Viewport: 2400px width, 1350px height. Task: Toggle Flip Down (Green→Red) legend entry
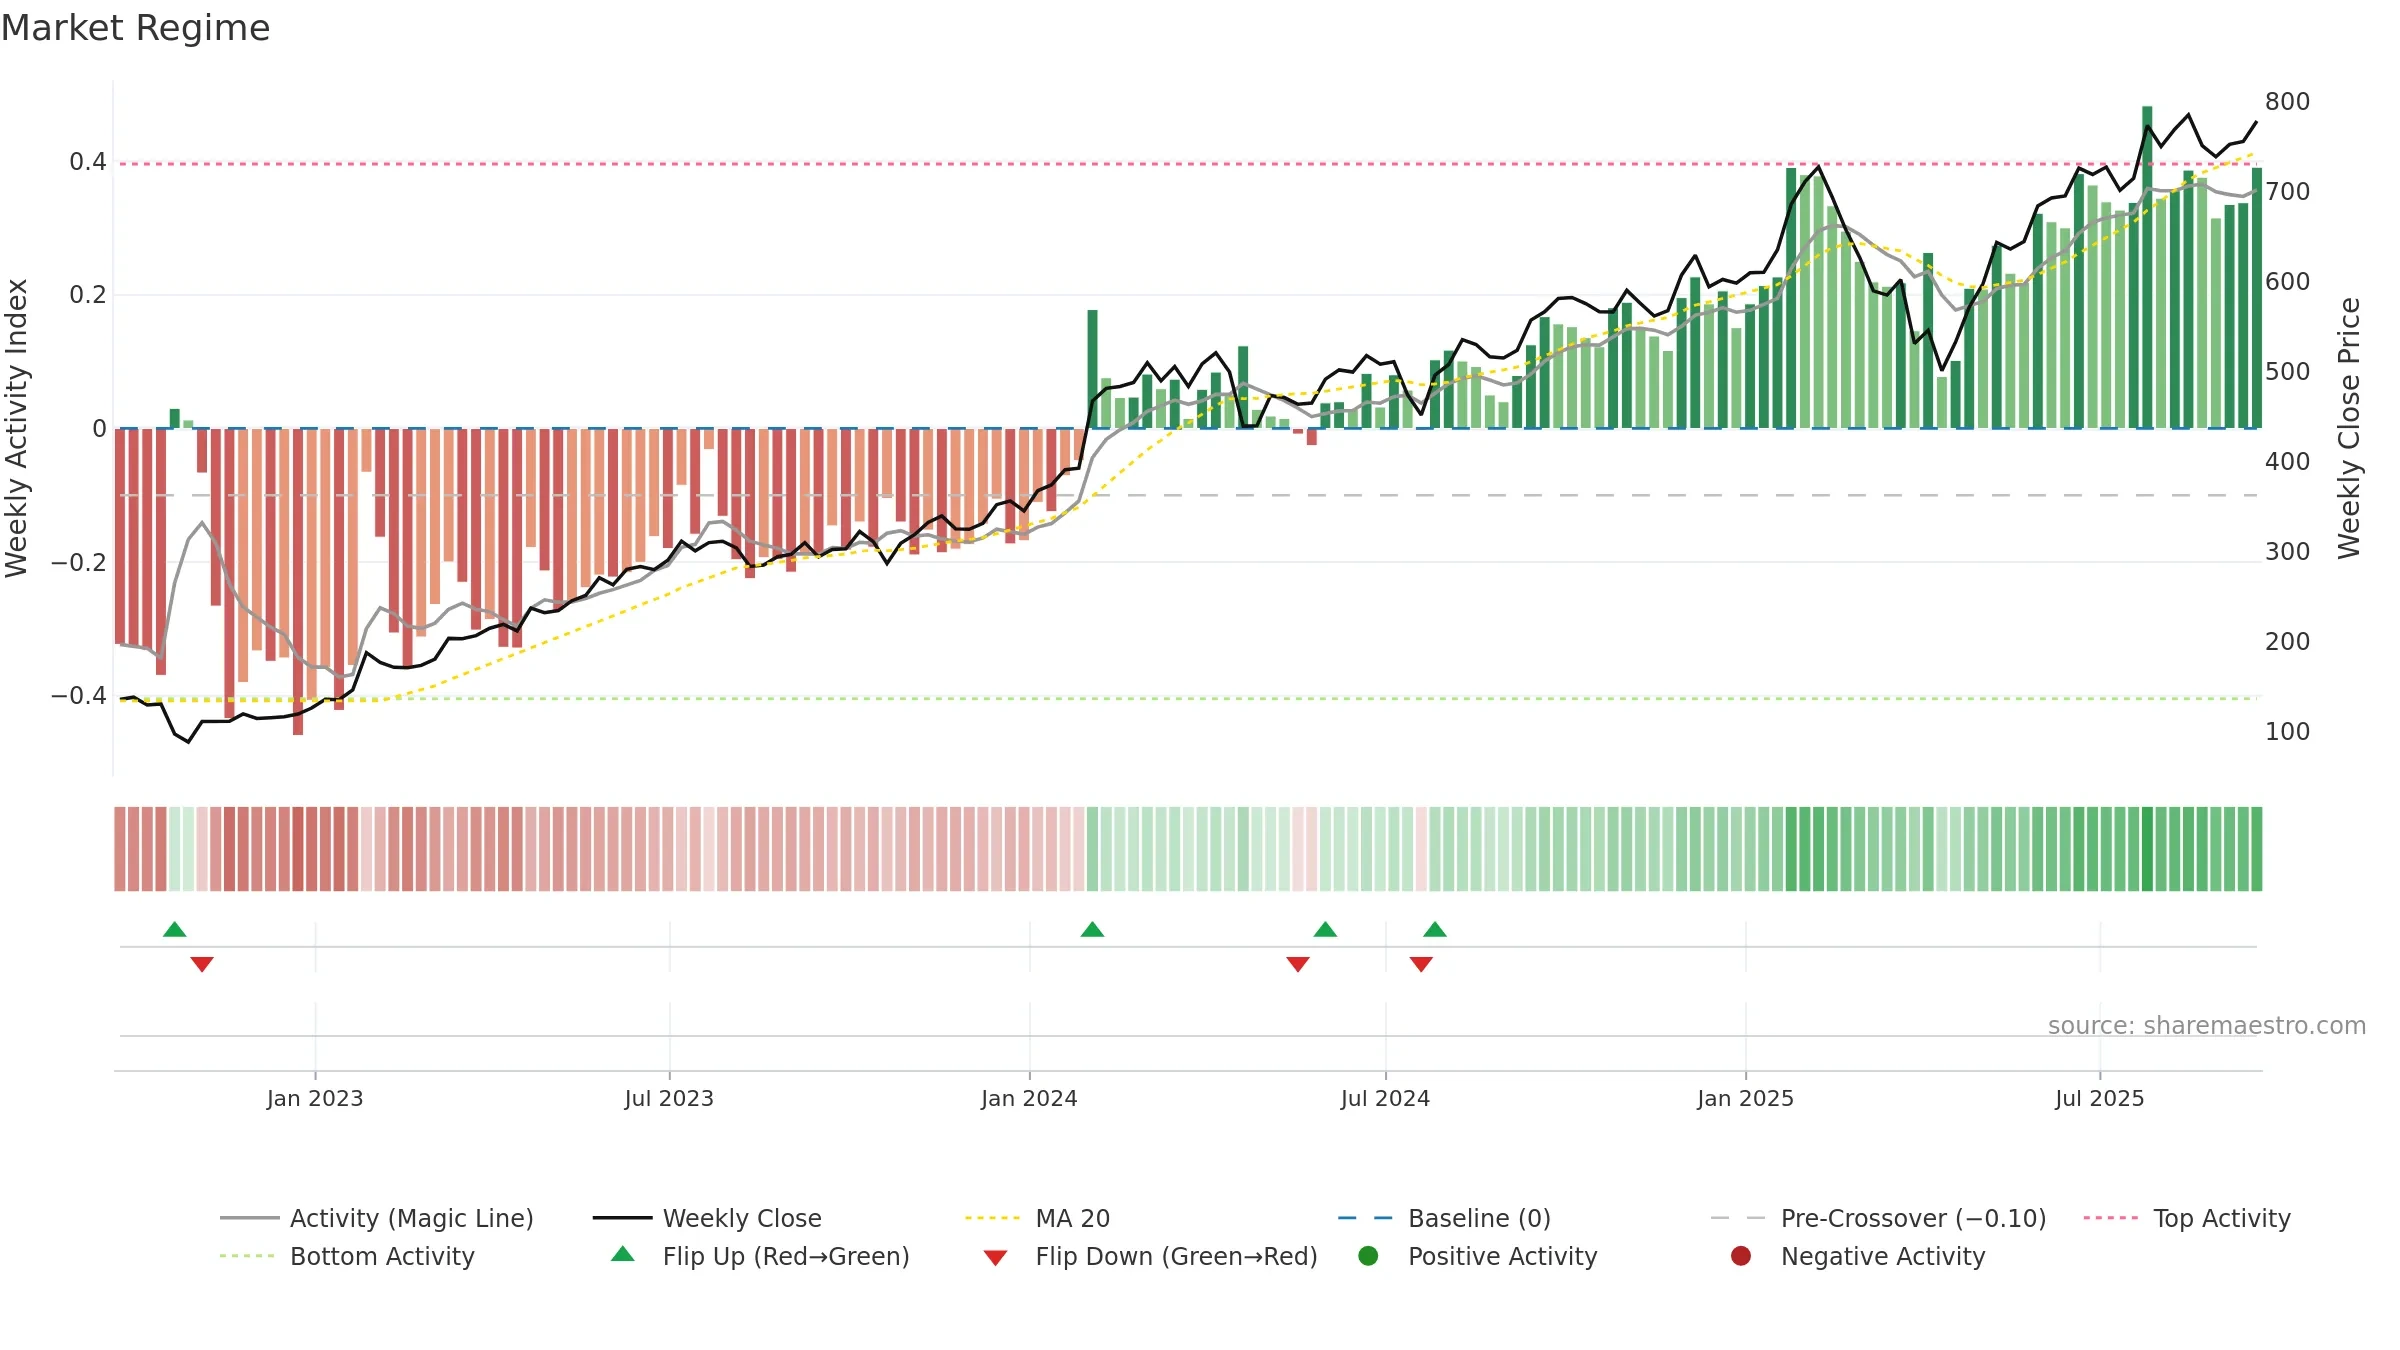pos(1150,1256)
